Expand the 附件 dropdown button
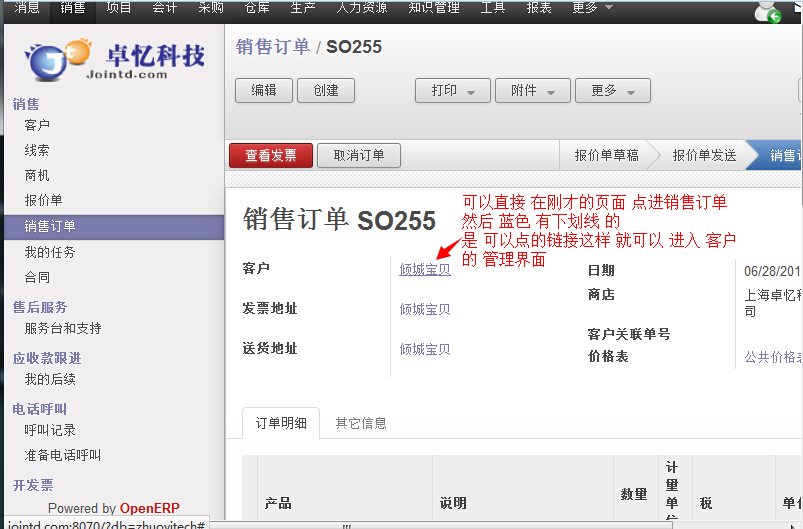 coord(532,90)
